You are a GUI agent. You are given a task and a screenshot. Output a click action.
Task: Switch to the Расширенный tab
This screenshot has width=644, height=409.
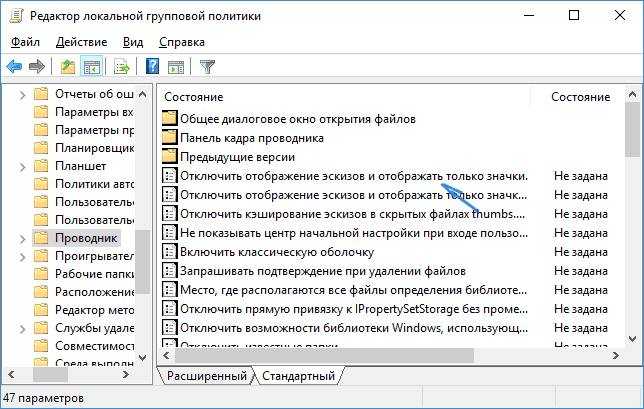tap(207, 376)
